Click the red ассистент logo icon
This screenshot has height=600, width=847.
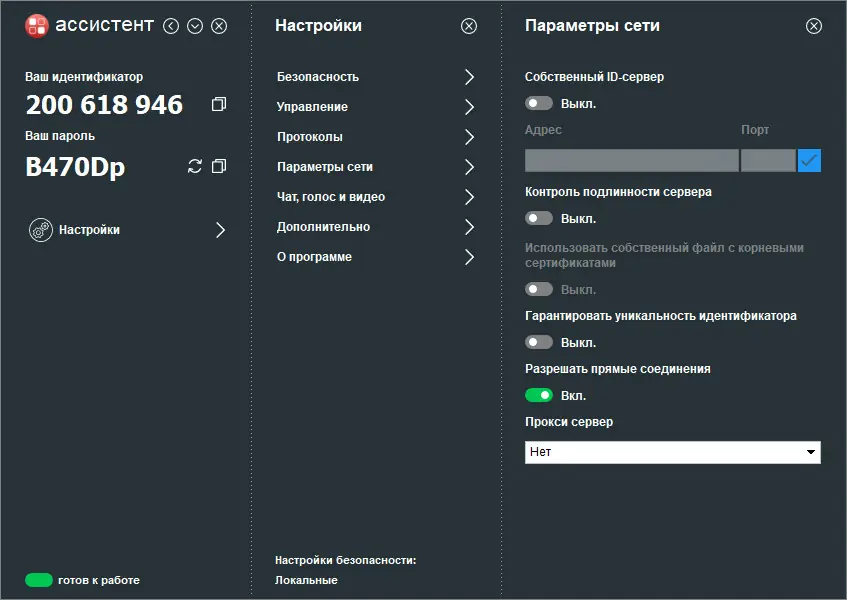[x=38, y=25]
